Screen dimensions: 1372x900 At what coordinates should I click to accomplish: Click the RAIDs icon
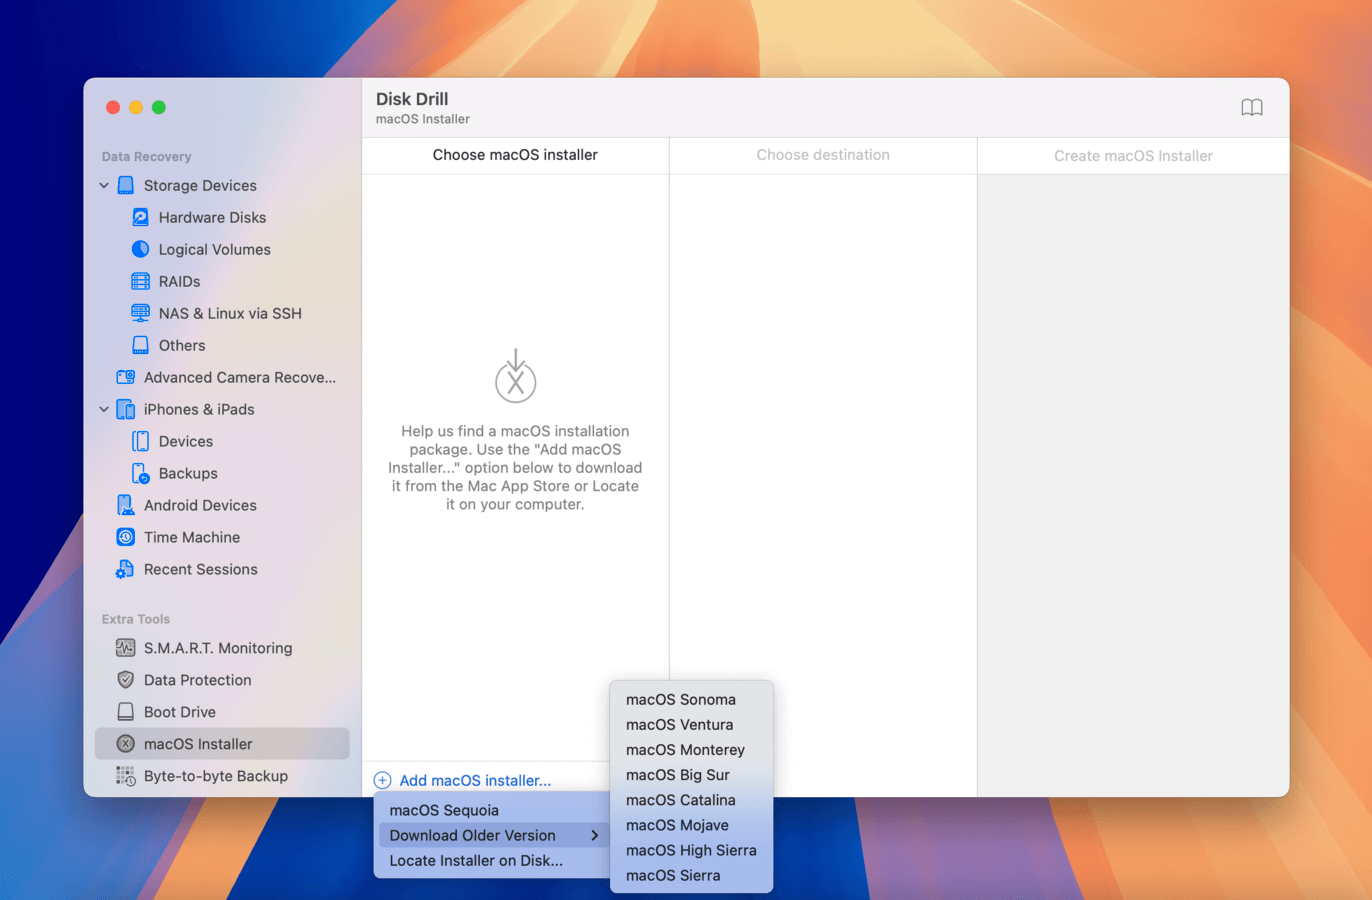click(x=140, y=281)
